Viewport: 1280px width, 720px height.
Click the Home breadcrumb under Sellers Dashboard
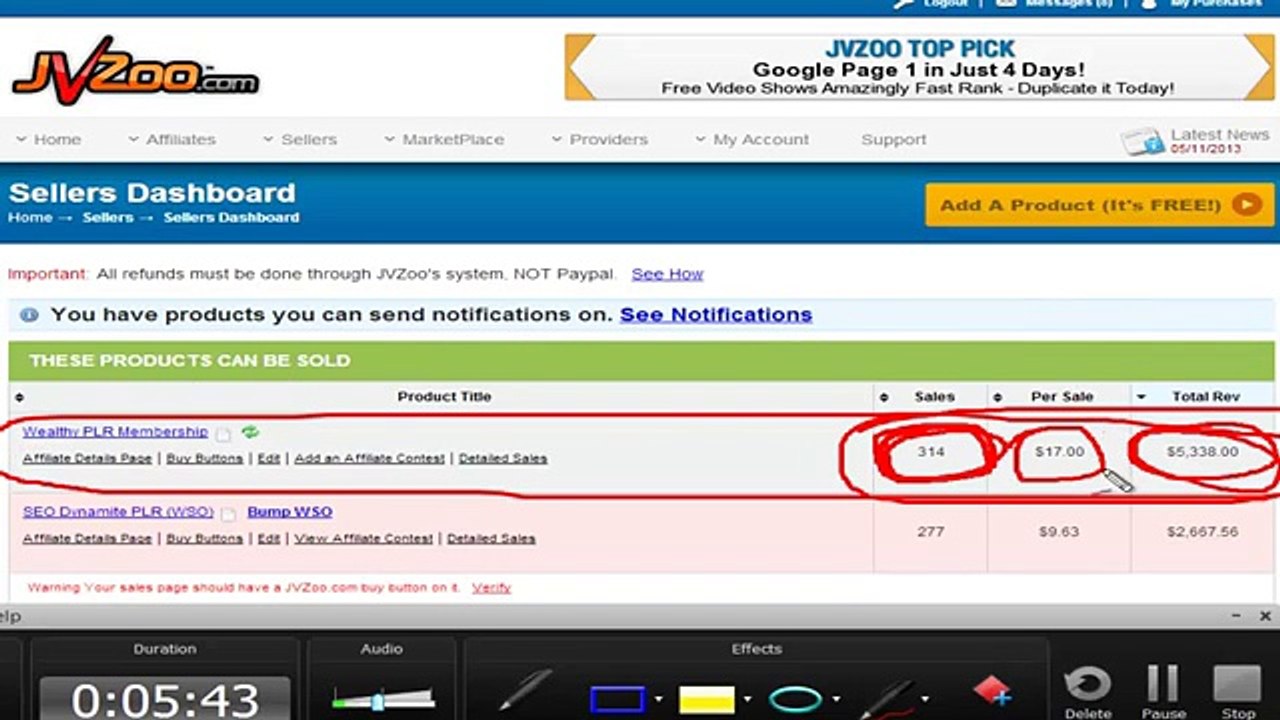click(x=29, y=217)
